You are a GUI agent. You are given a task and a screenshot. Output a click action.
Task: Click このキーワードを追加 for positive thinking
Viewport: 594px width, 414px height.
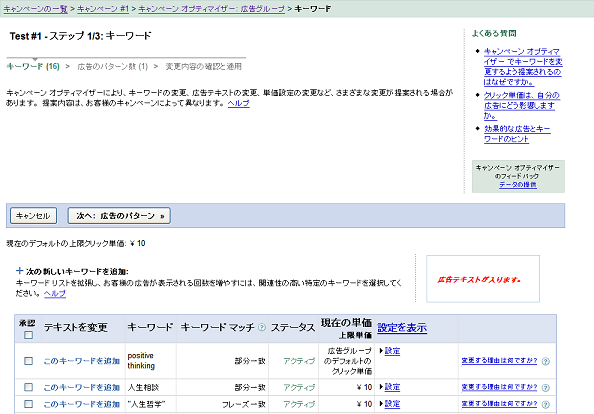pyautogui.click(x=82, y=361)
